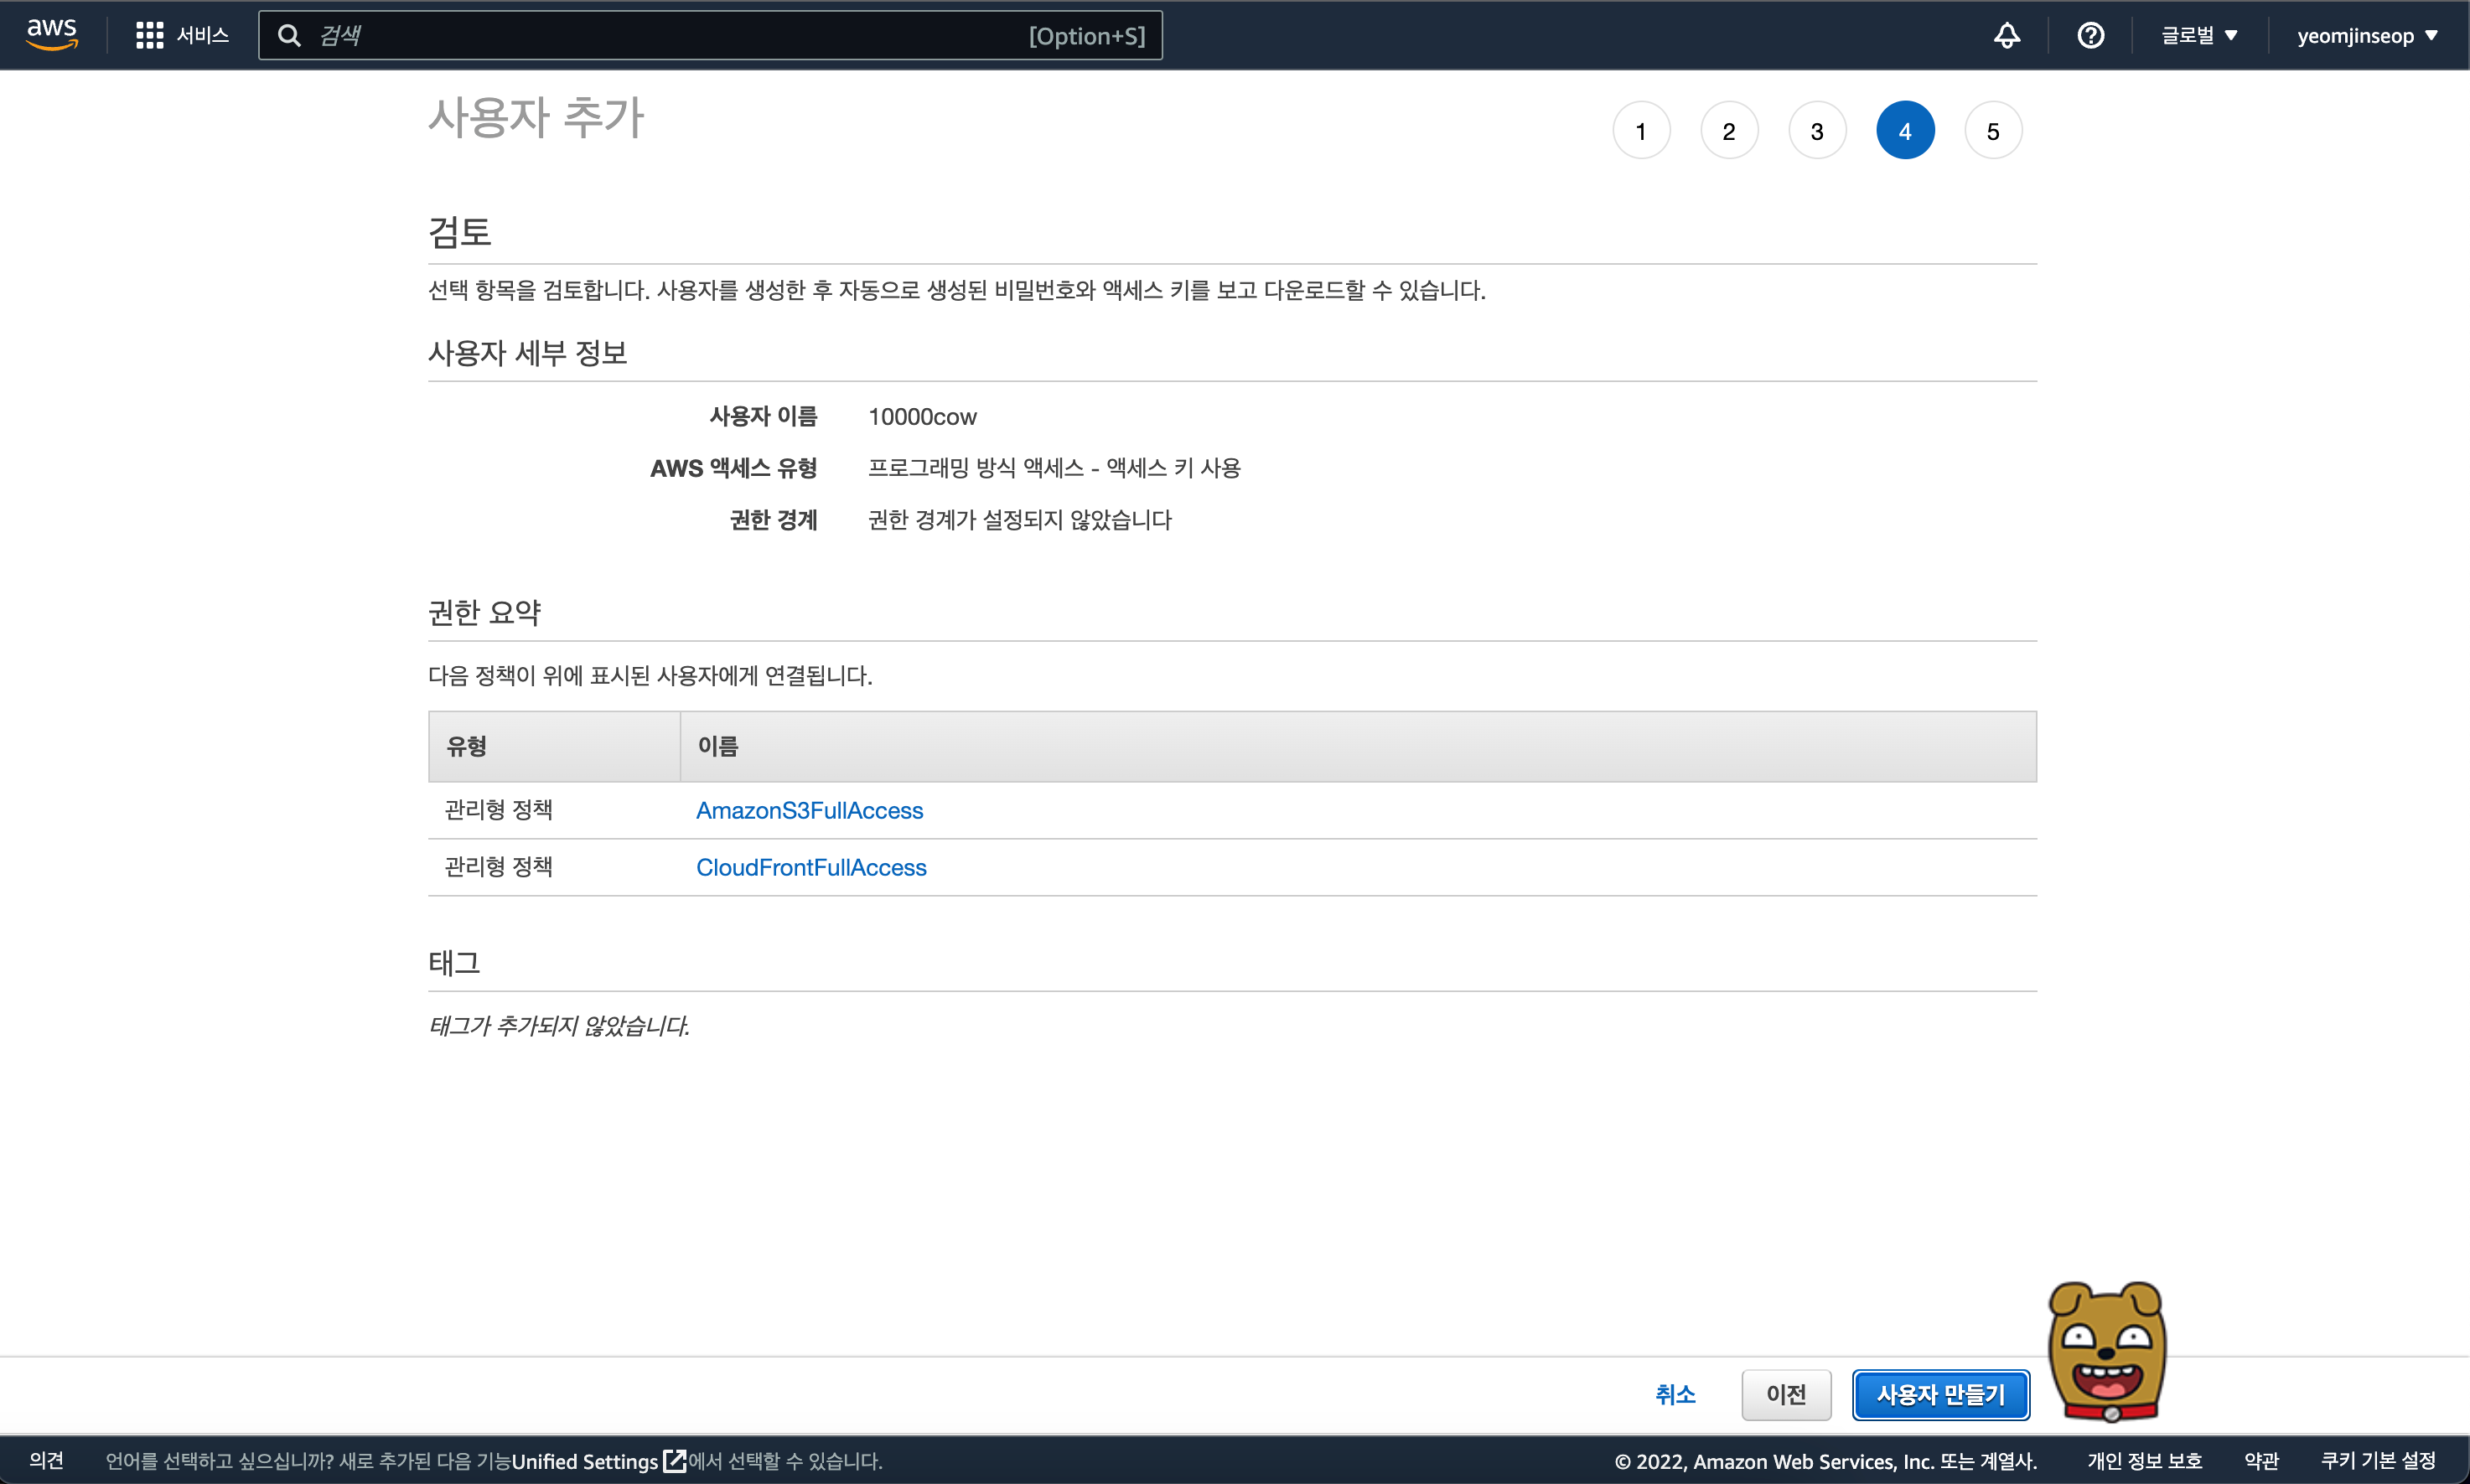Viewport: 2470px width, 1484px height.
Task: Open the CloudFrontFullAccess policy link
Action: tap(811, 867)
